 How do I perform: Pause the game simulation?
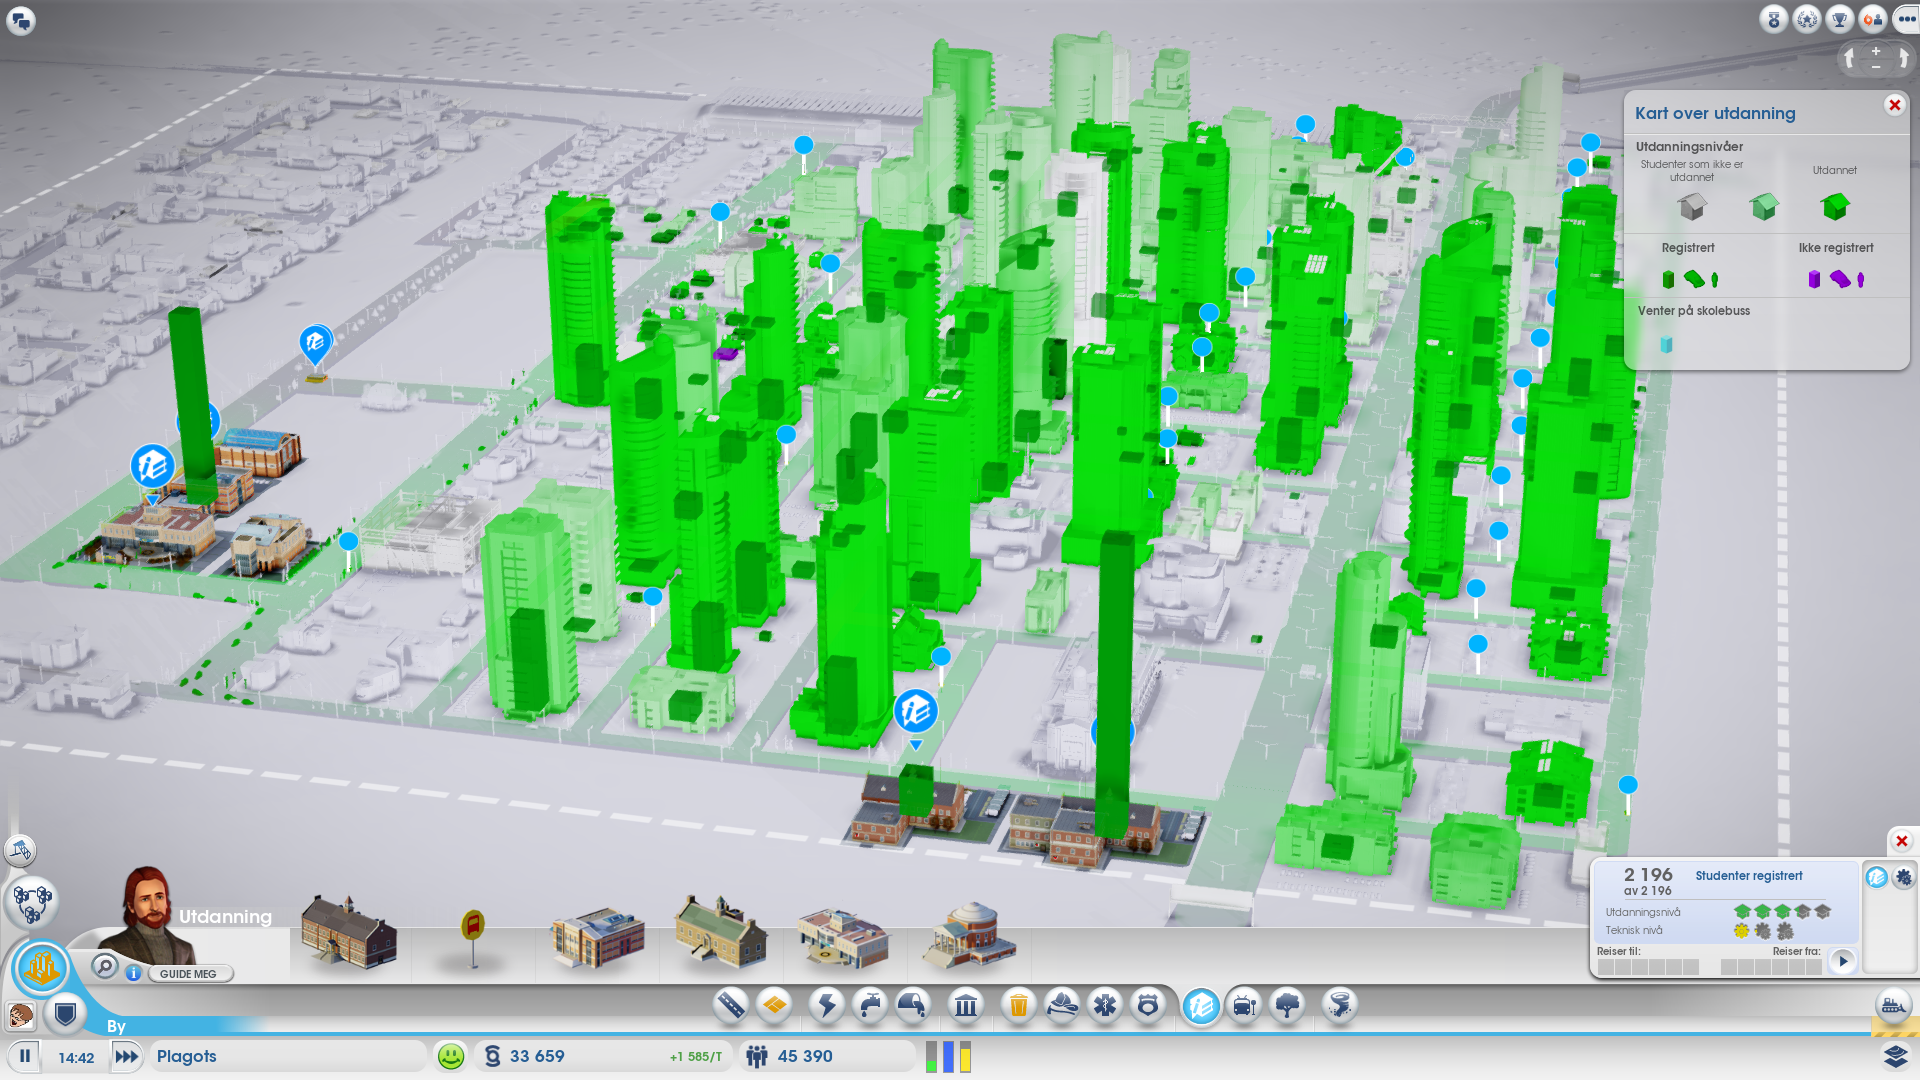click(25, 1056)
